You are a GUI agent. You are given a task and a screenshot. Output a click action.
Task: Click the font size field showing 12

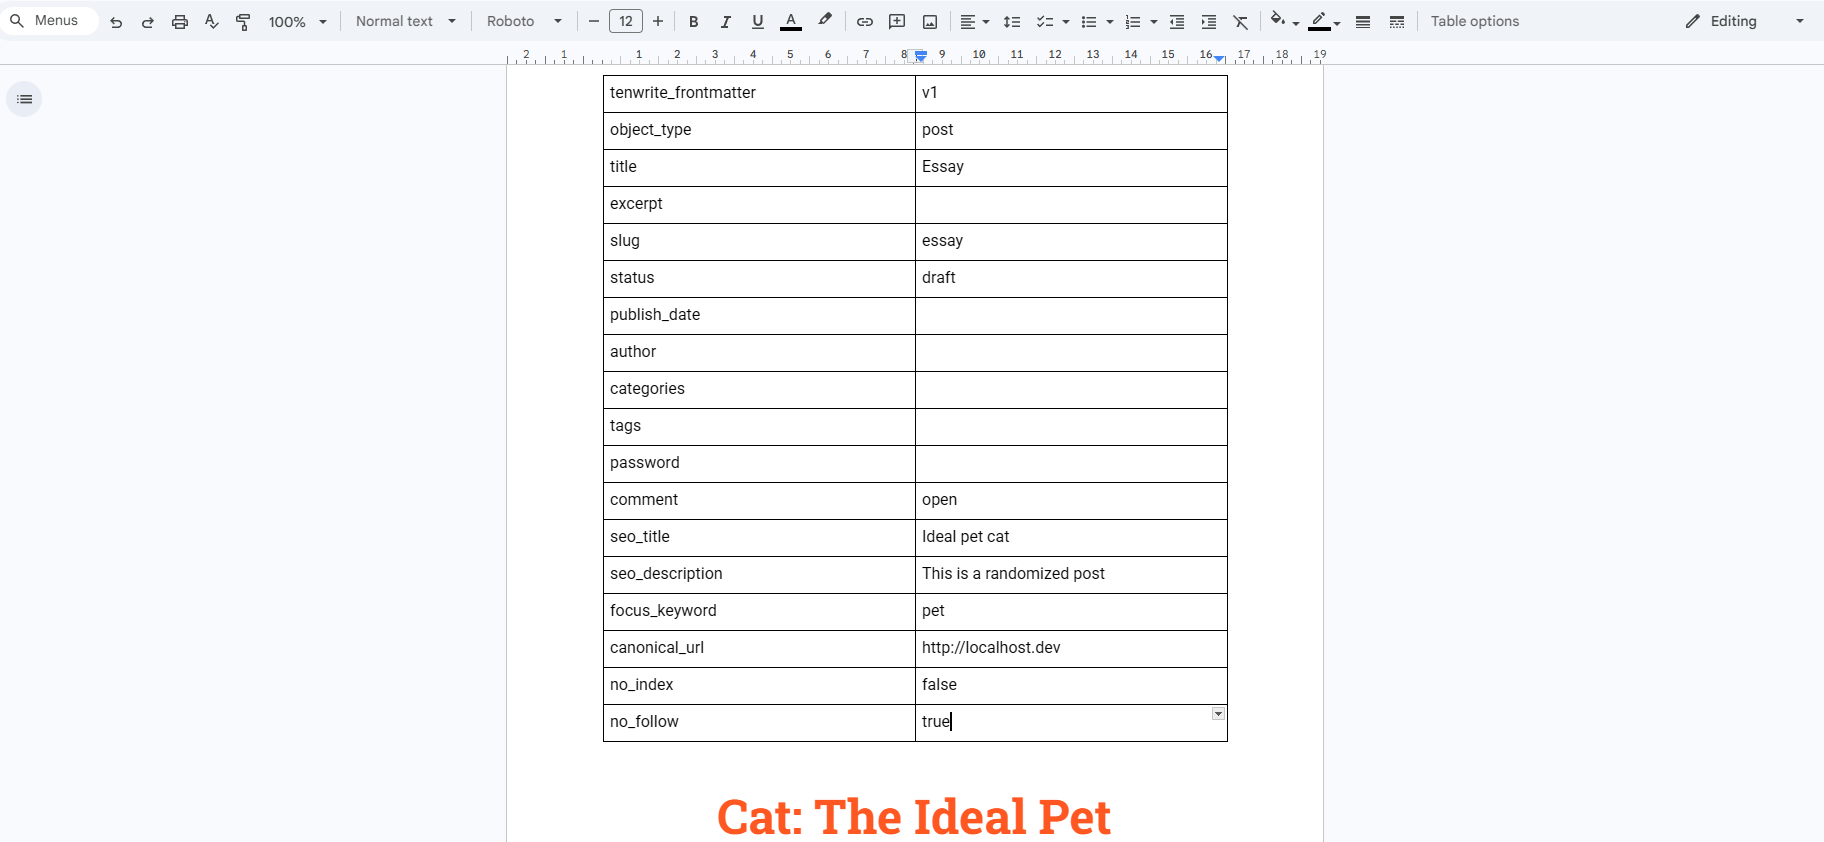coord(626,21)
